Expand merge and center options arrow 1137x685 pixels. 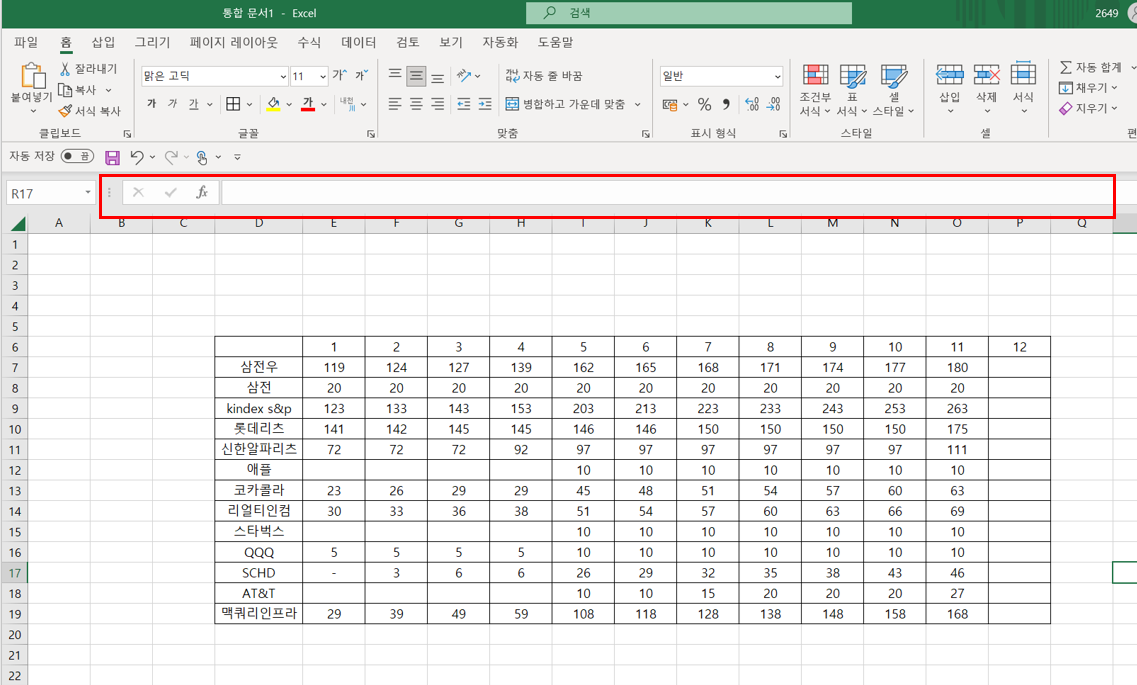click(x=637, y=104)
